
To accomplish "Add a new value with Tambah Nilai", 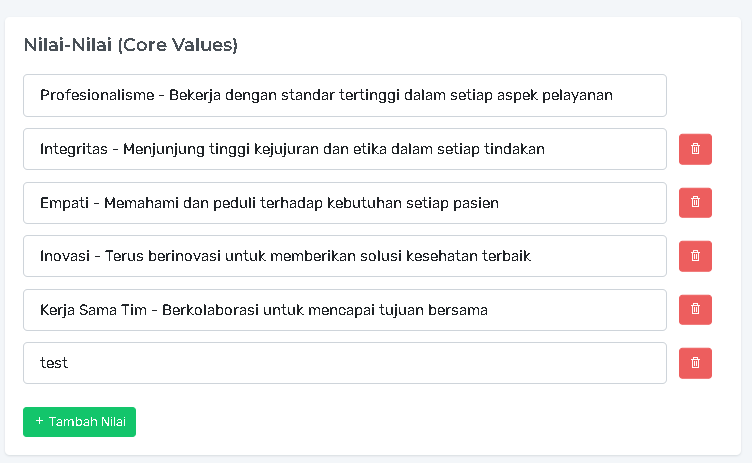I will pos(80,422).
